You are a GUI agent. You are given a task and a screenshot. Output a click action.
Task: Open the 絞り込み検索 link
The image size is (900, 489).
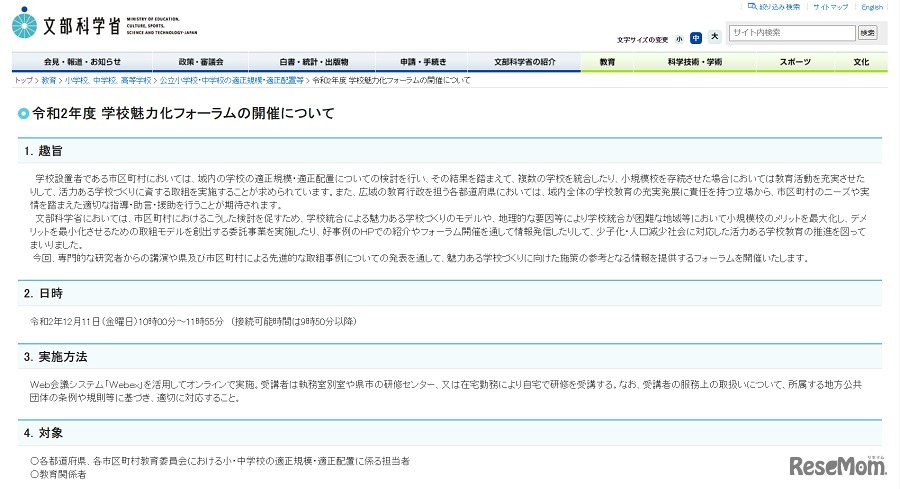tap(774, 7)
